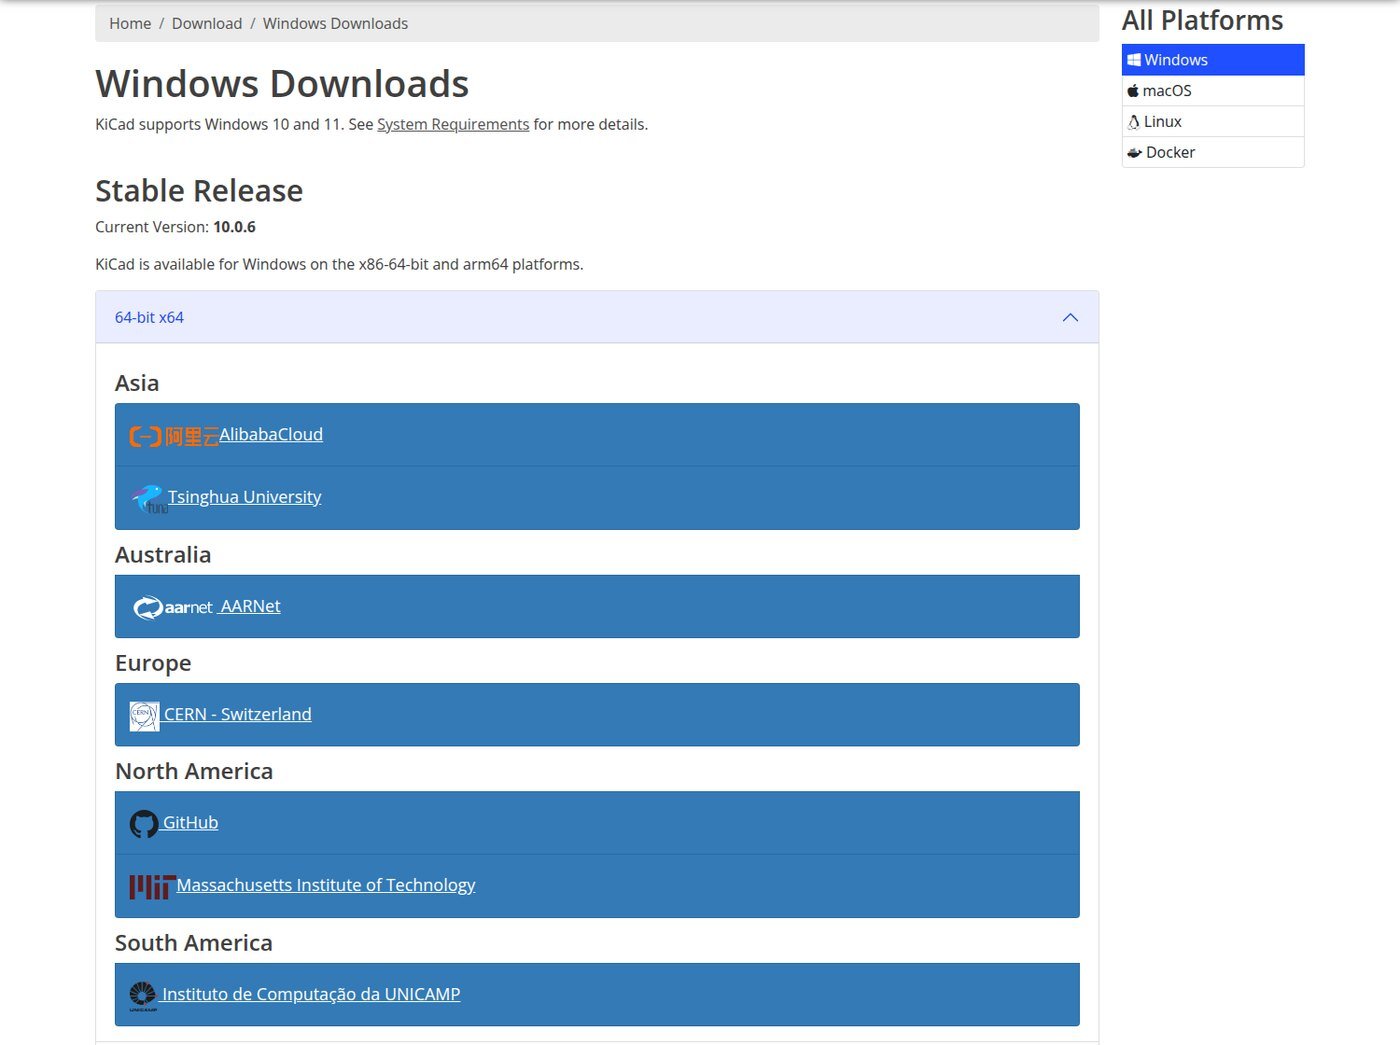The image size is (1400, 1045).
Task: Download from Instituto de Computação da UNICAMP
Action: [311, 994]
